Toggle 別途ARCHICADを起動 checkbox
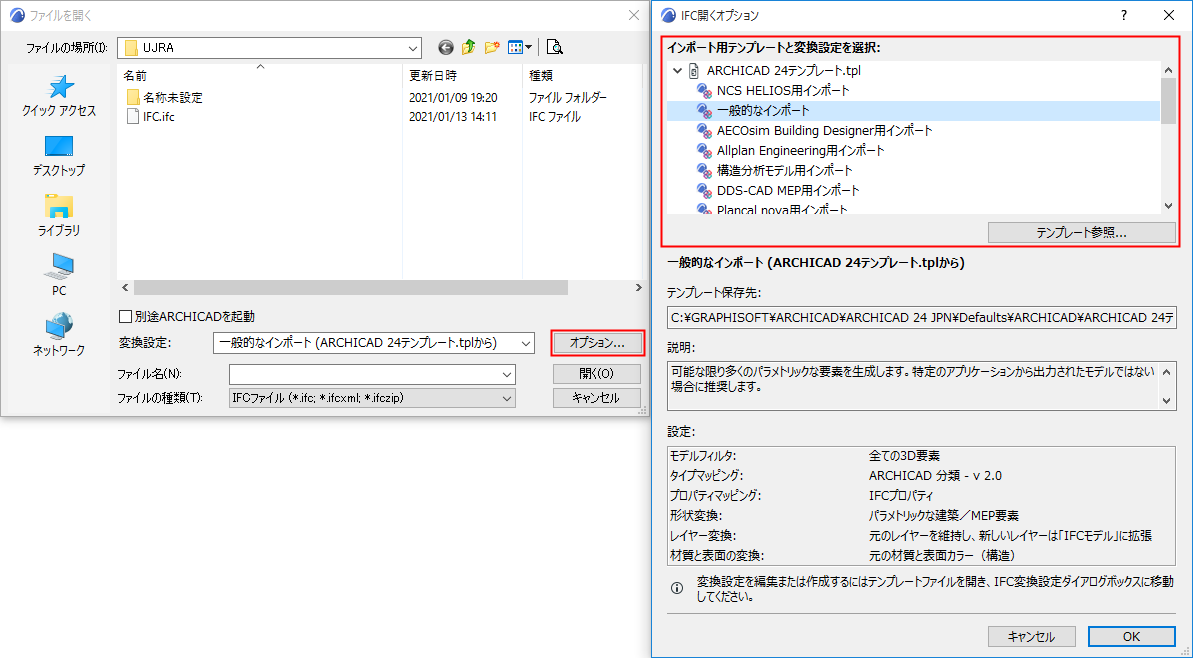Image resolution: width=1193 pixels, height=658 pixels. pyautogui.click(x=126, y=316)
